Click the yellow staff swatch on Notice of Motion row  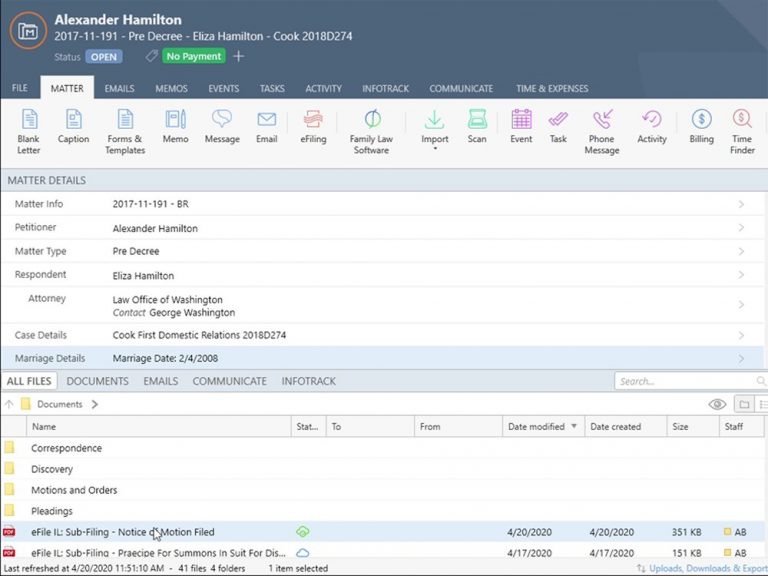[x=727, y=531]
